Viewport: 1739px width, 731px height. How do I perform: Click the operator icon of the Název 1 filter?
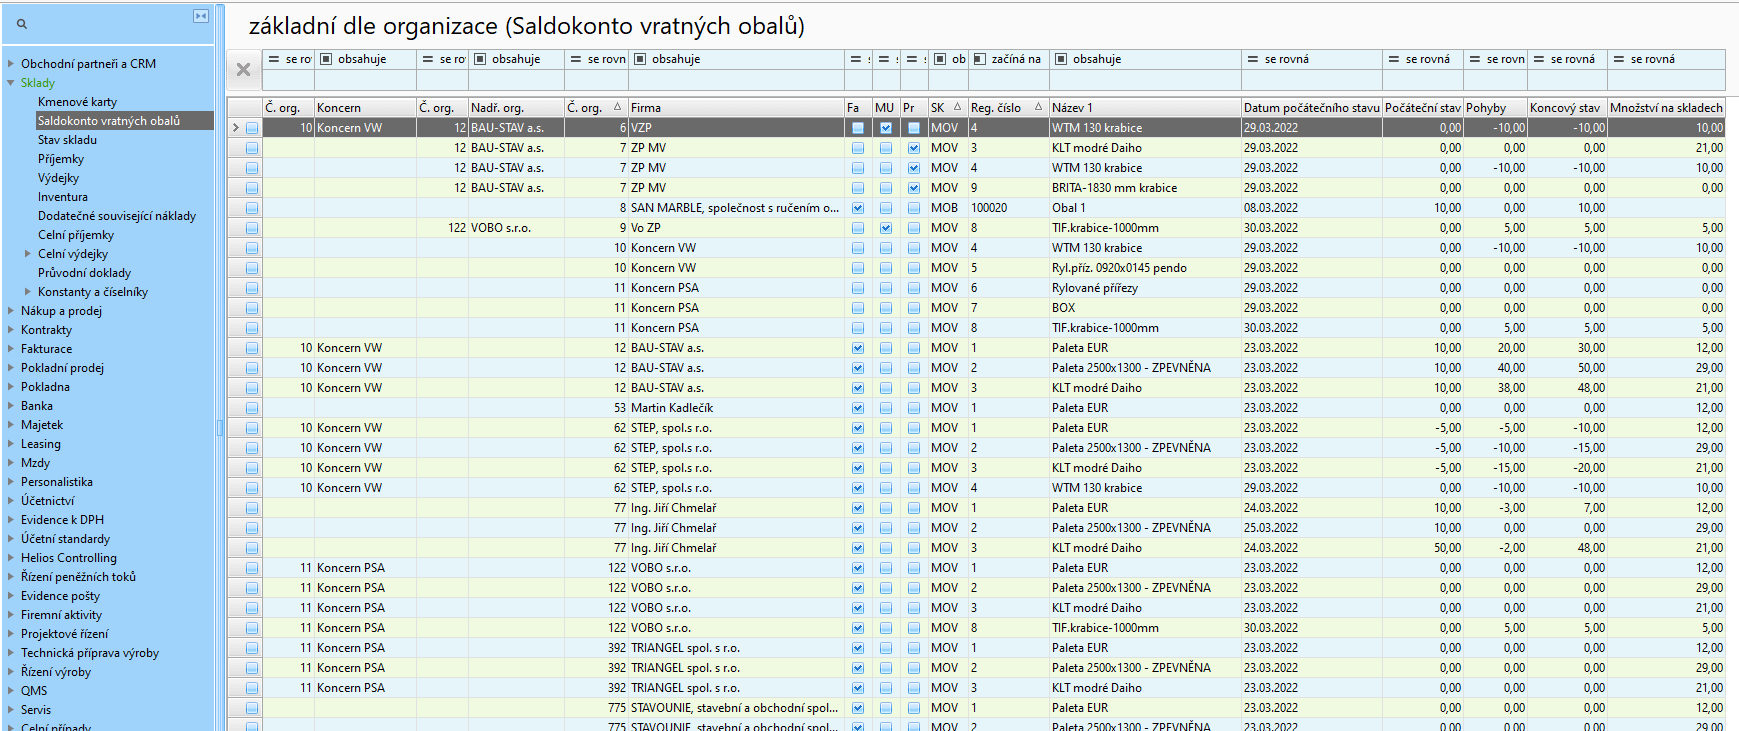click(1061, 59)
